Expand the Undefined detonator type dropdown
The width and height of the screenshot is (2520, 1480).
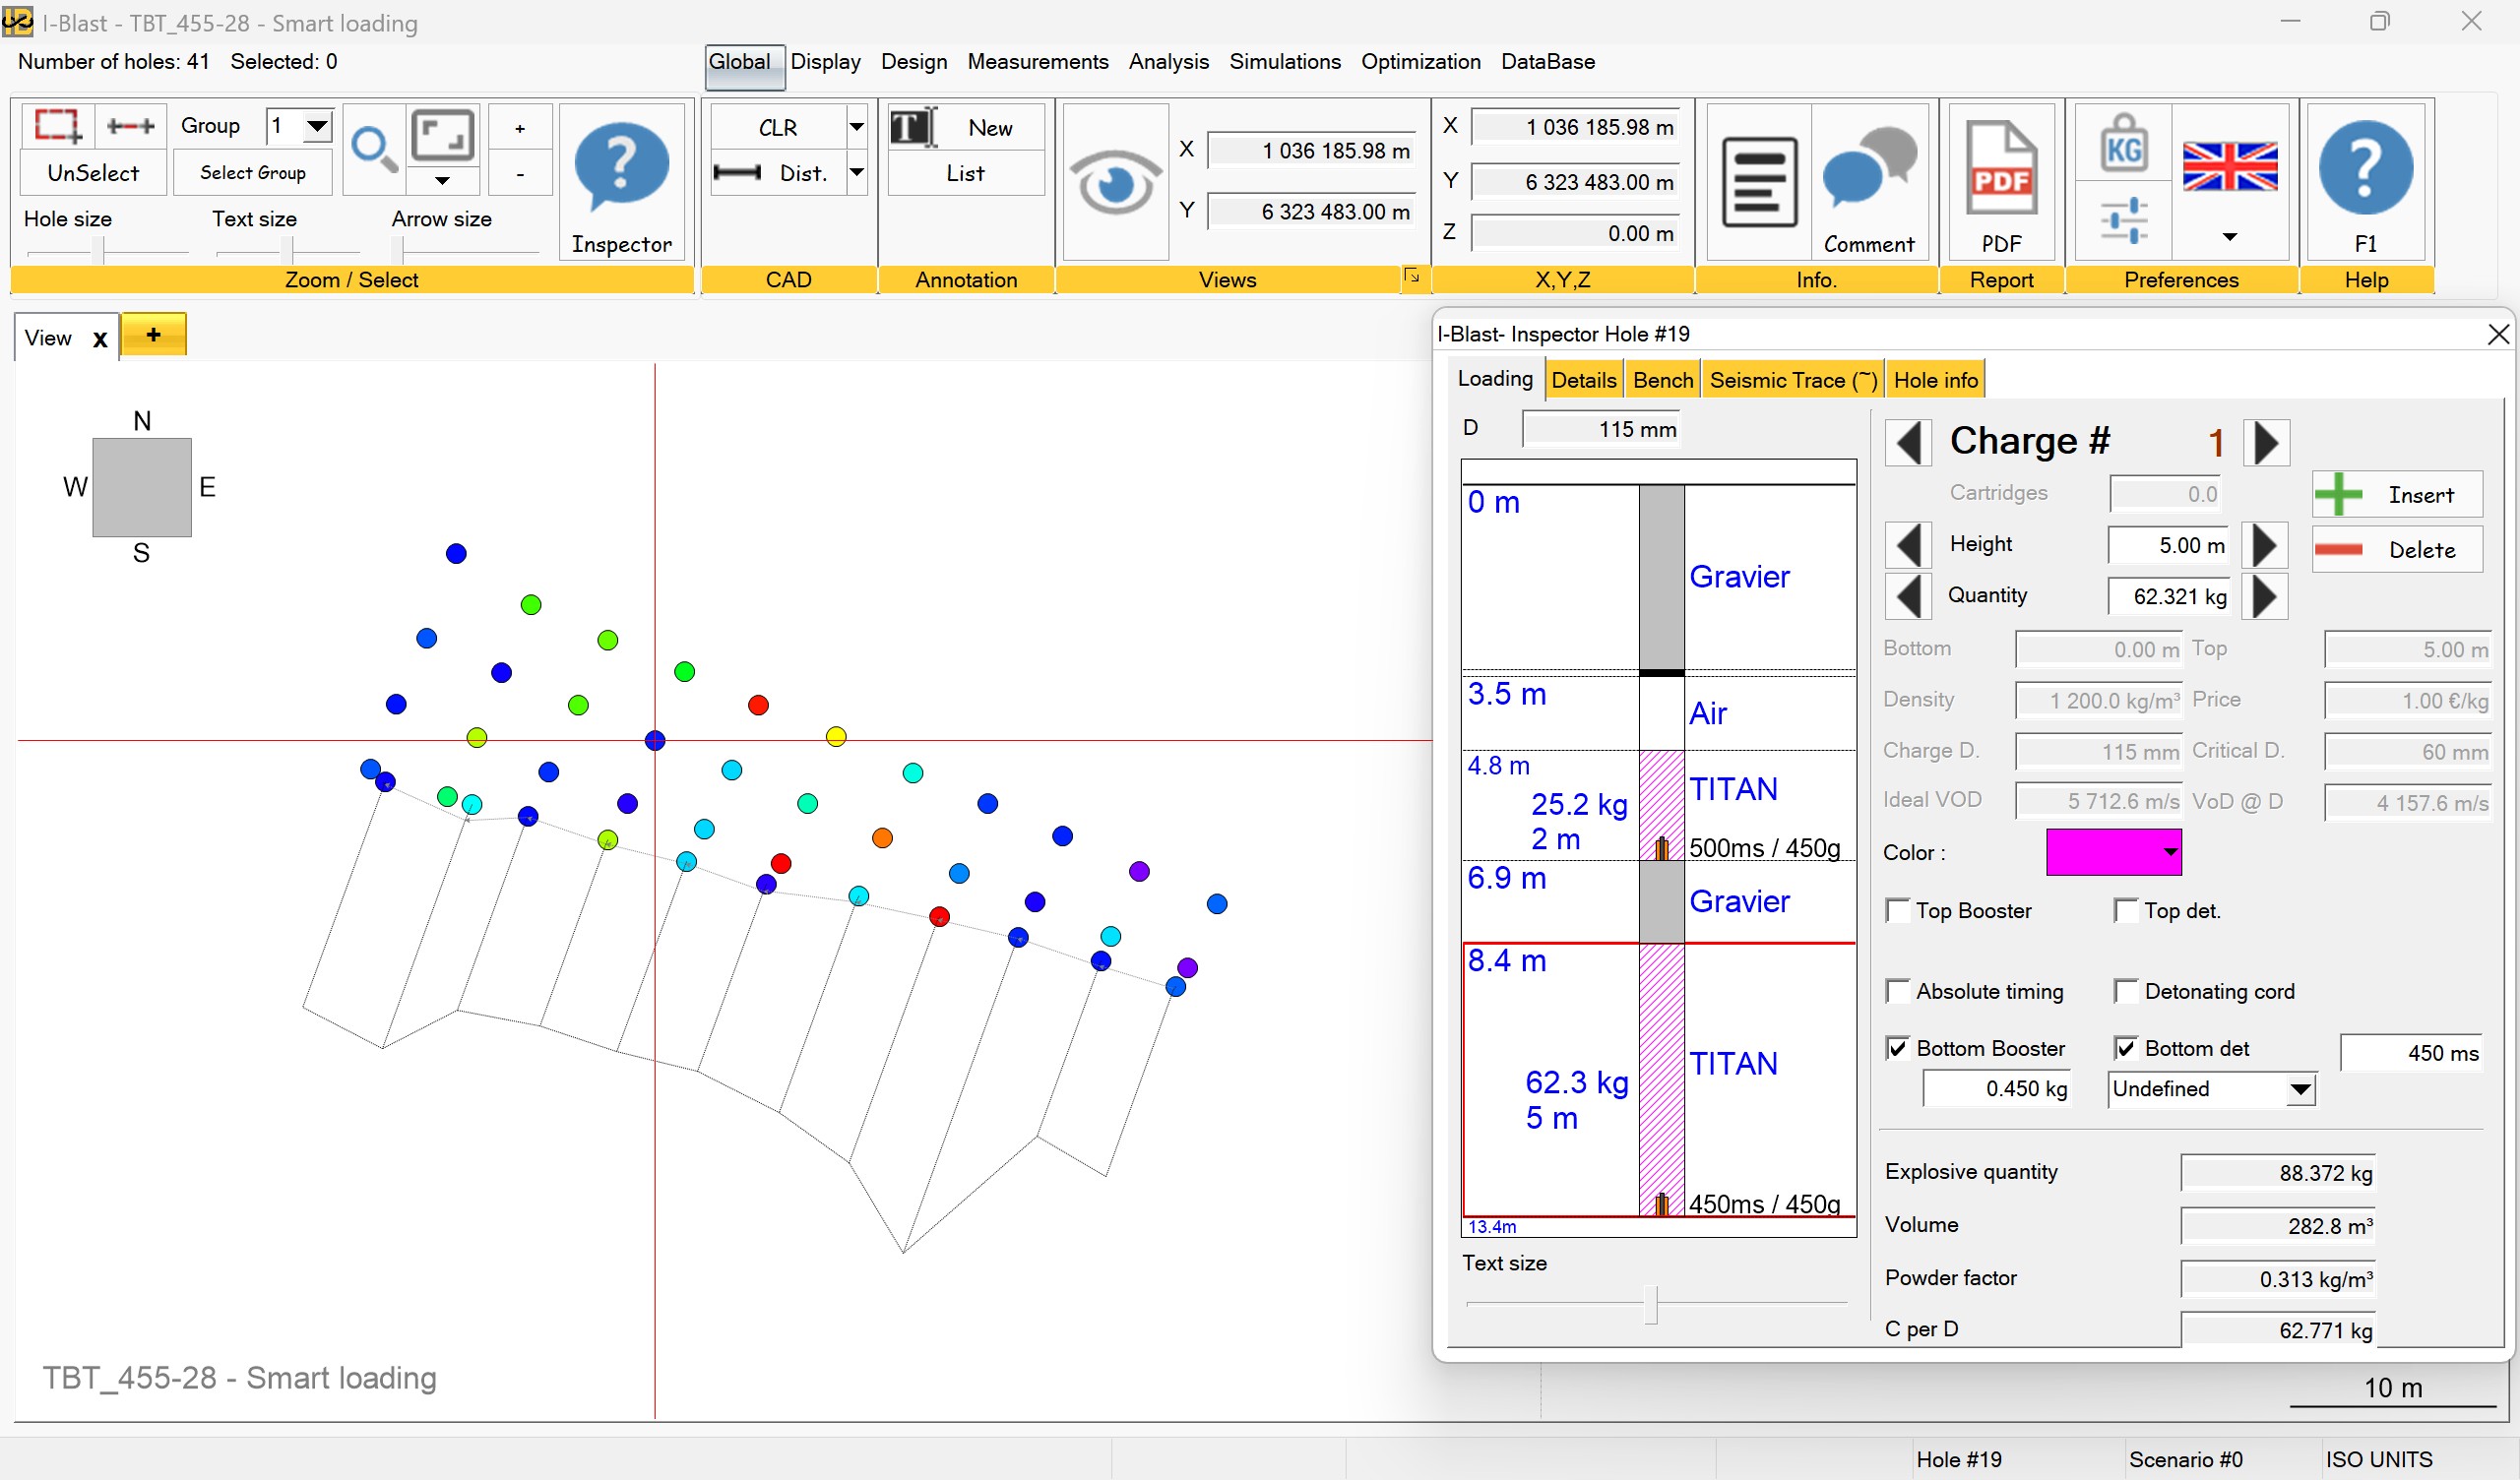2300,1089
